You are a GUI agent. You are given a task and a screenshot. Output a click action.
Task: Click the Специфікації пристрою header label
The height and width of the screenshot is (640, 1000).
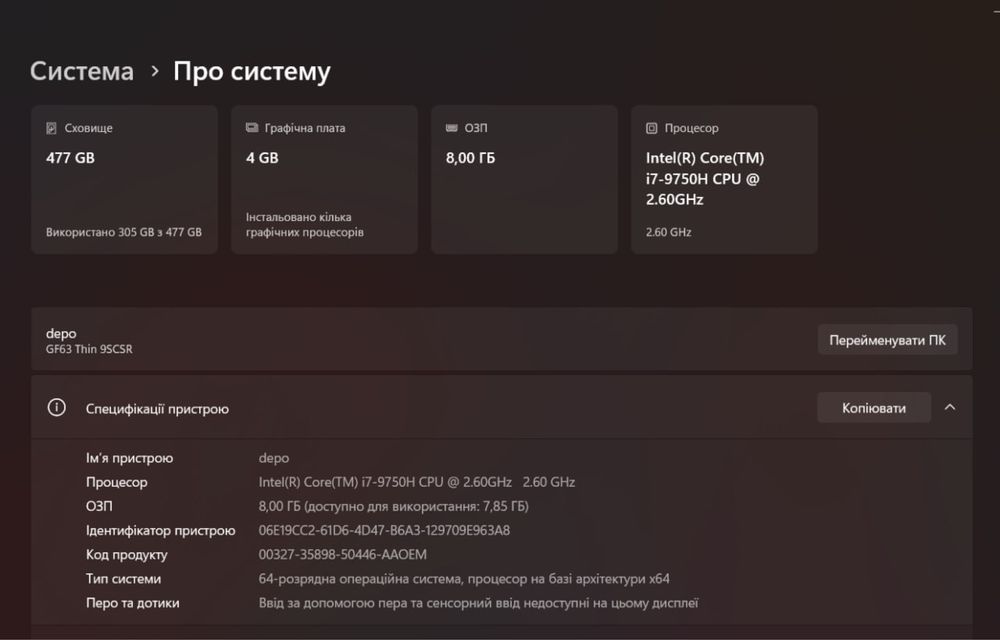[x=157, y=409]
